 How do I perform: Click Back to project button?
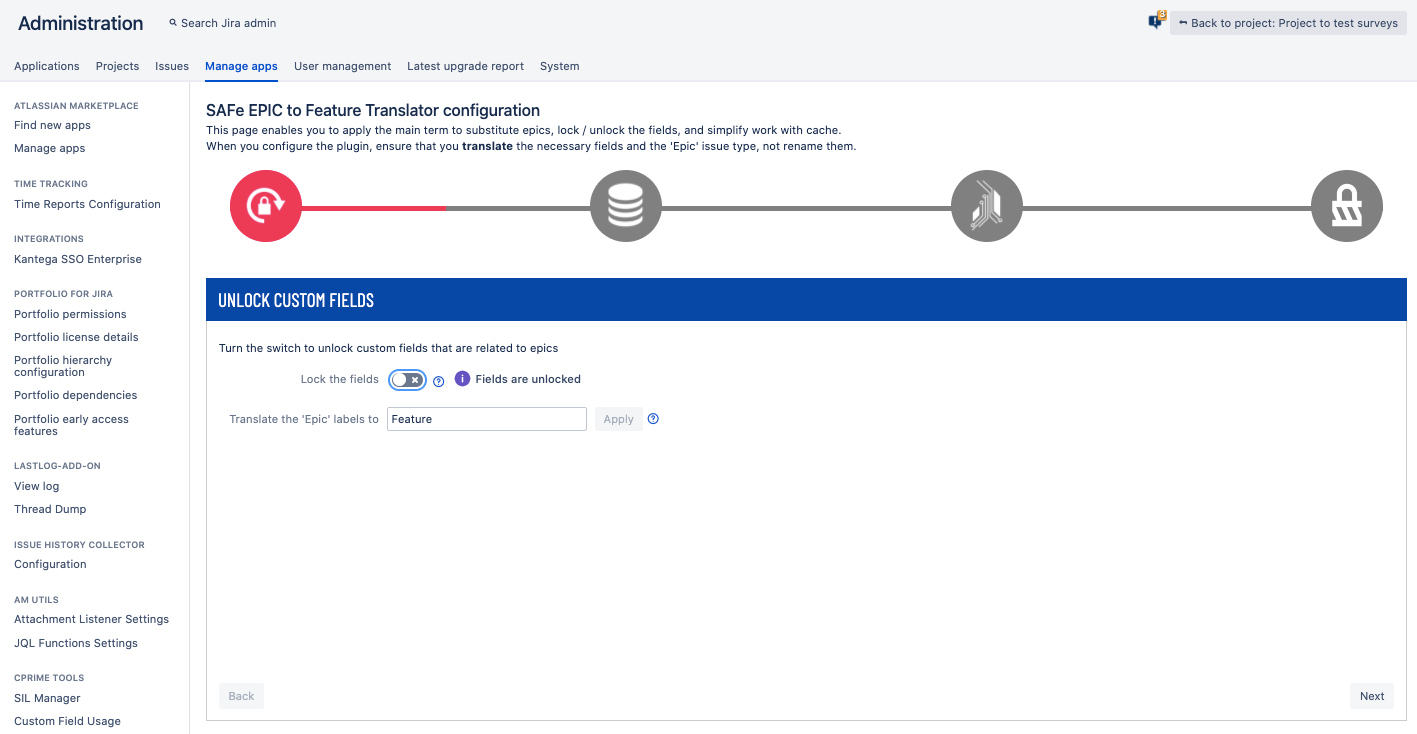(1288, 23)
